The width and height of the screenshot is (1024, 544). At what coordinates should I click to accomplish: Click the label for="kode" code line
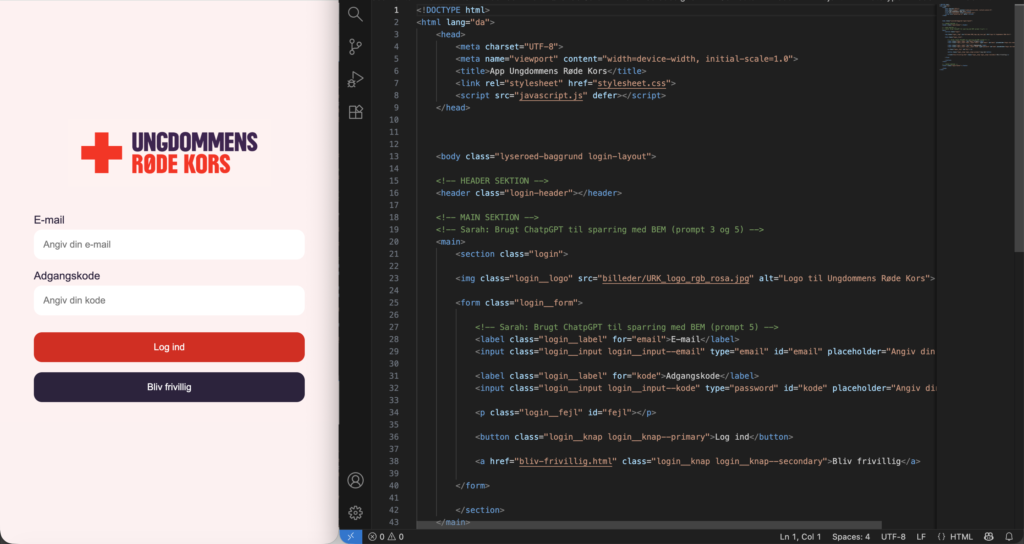pos(616,376)
